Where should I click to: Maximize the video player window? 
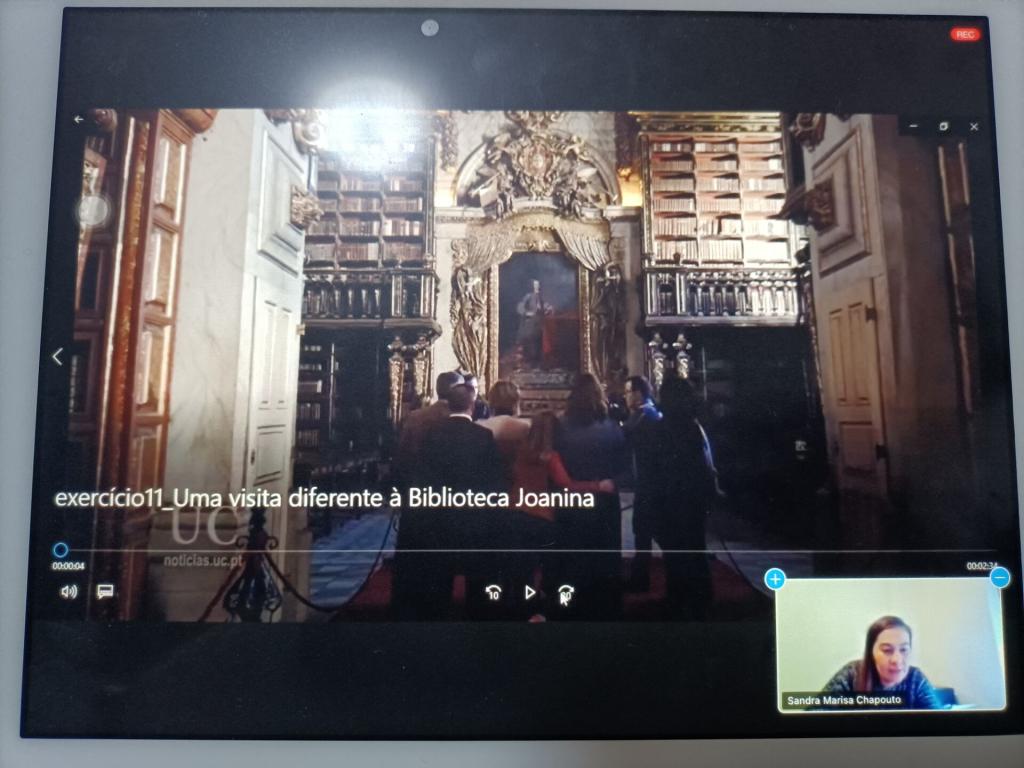click(943, 127)
